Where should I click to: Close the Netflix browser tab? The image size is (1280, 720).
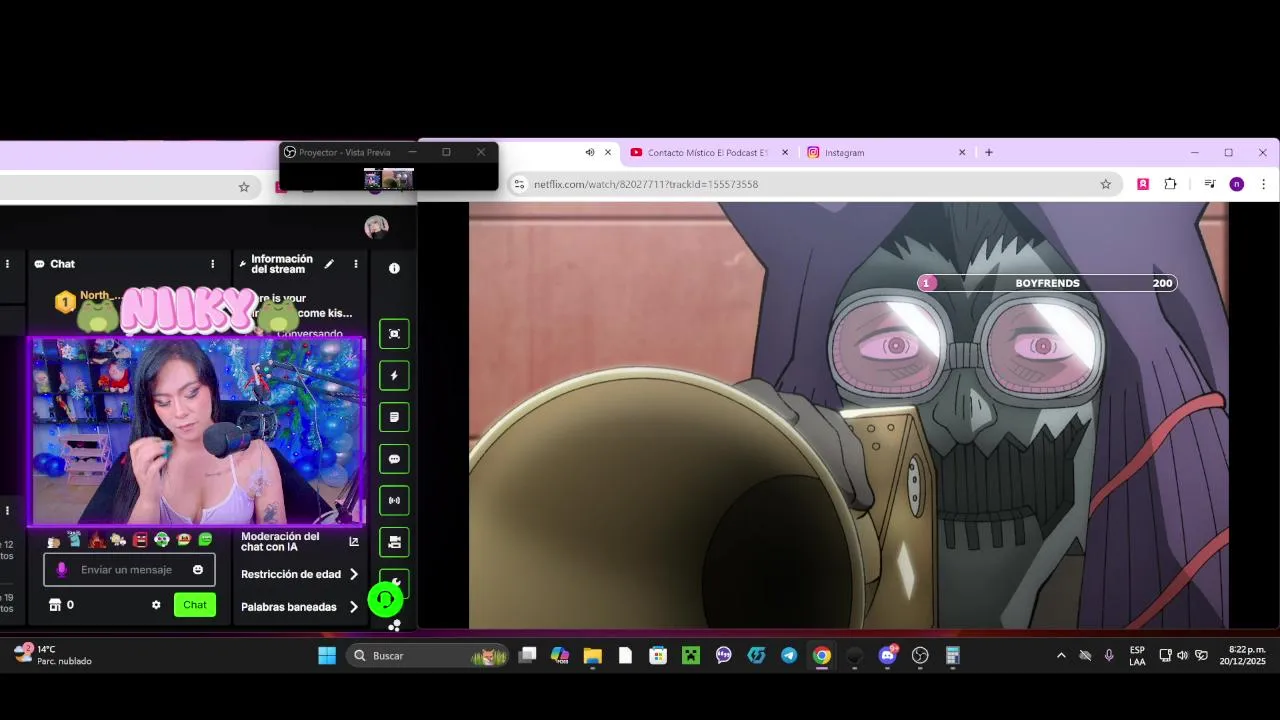pyautogui.click(x=607, y=153)
